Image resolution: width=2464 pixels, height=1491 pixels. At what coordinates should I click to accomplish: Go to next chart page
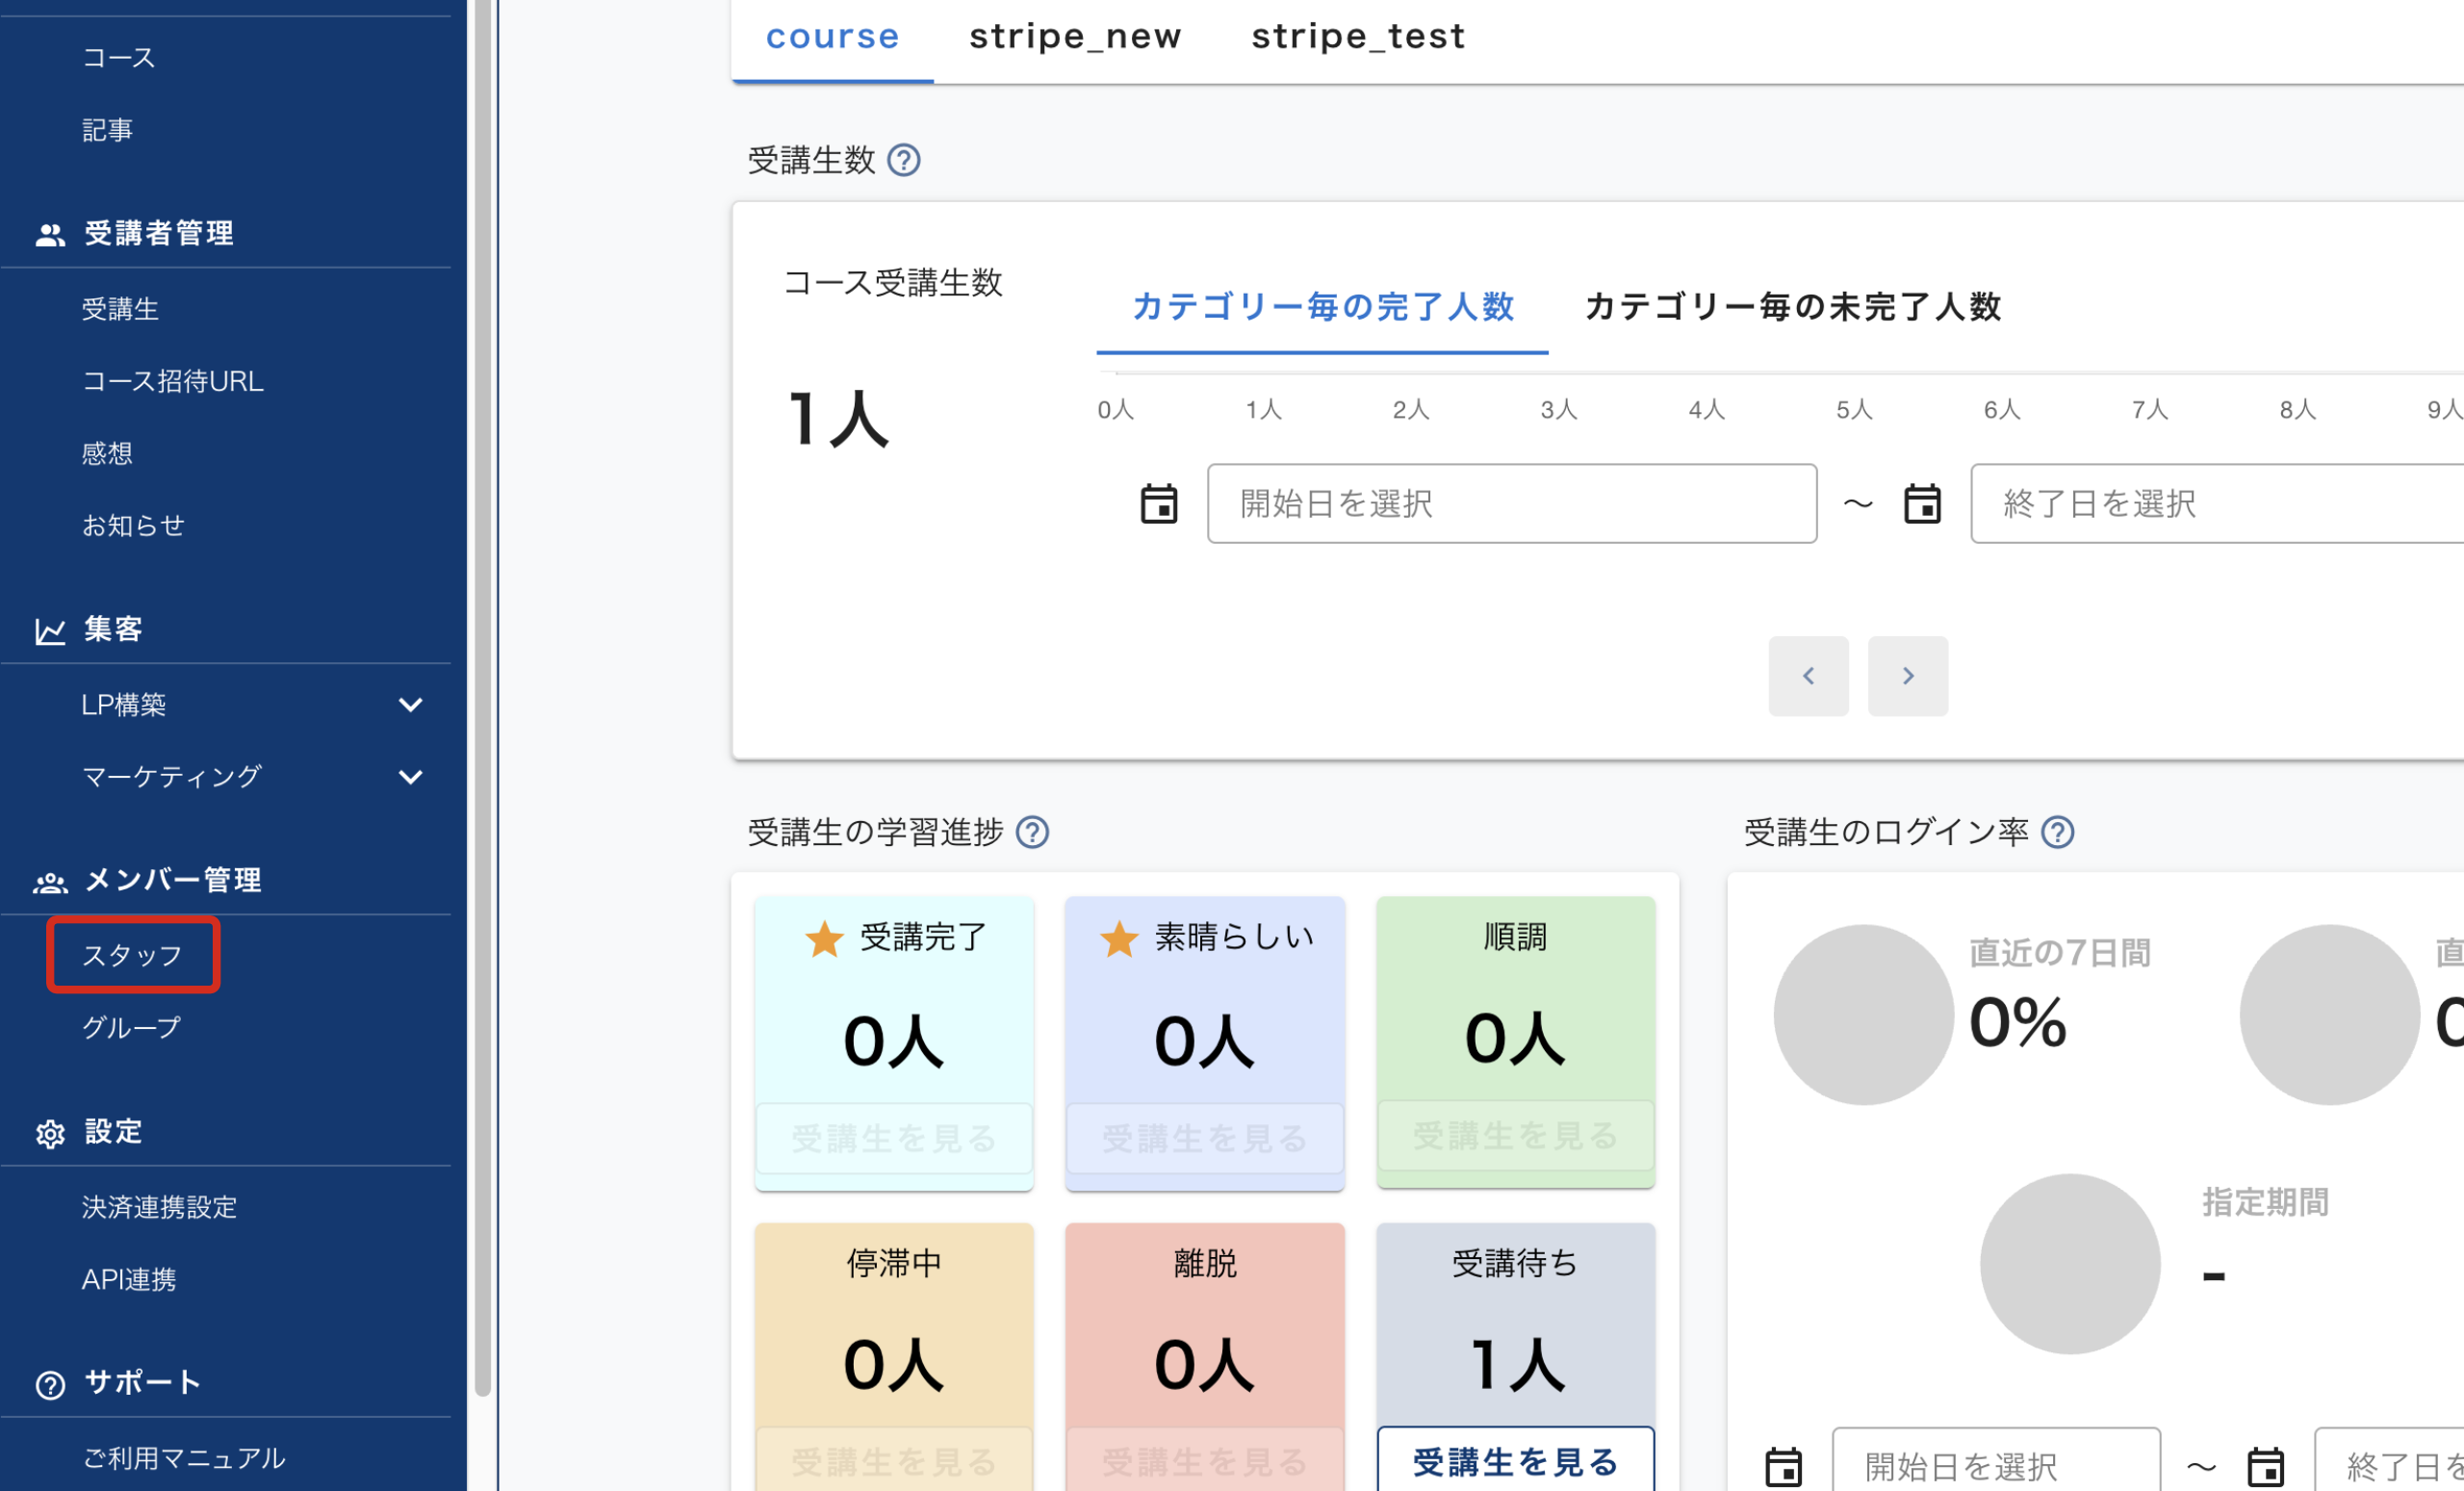click(x=1908, y=676)
